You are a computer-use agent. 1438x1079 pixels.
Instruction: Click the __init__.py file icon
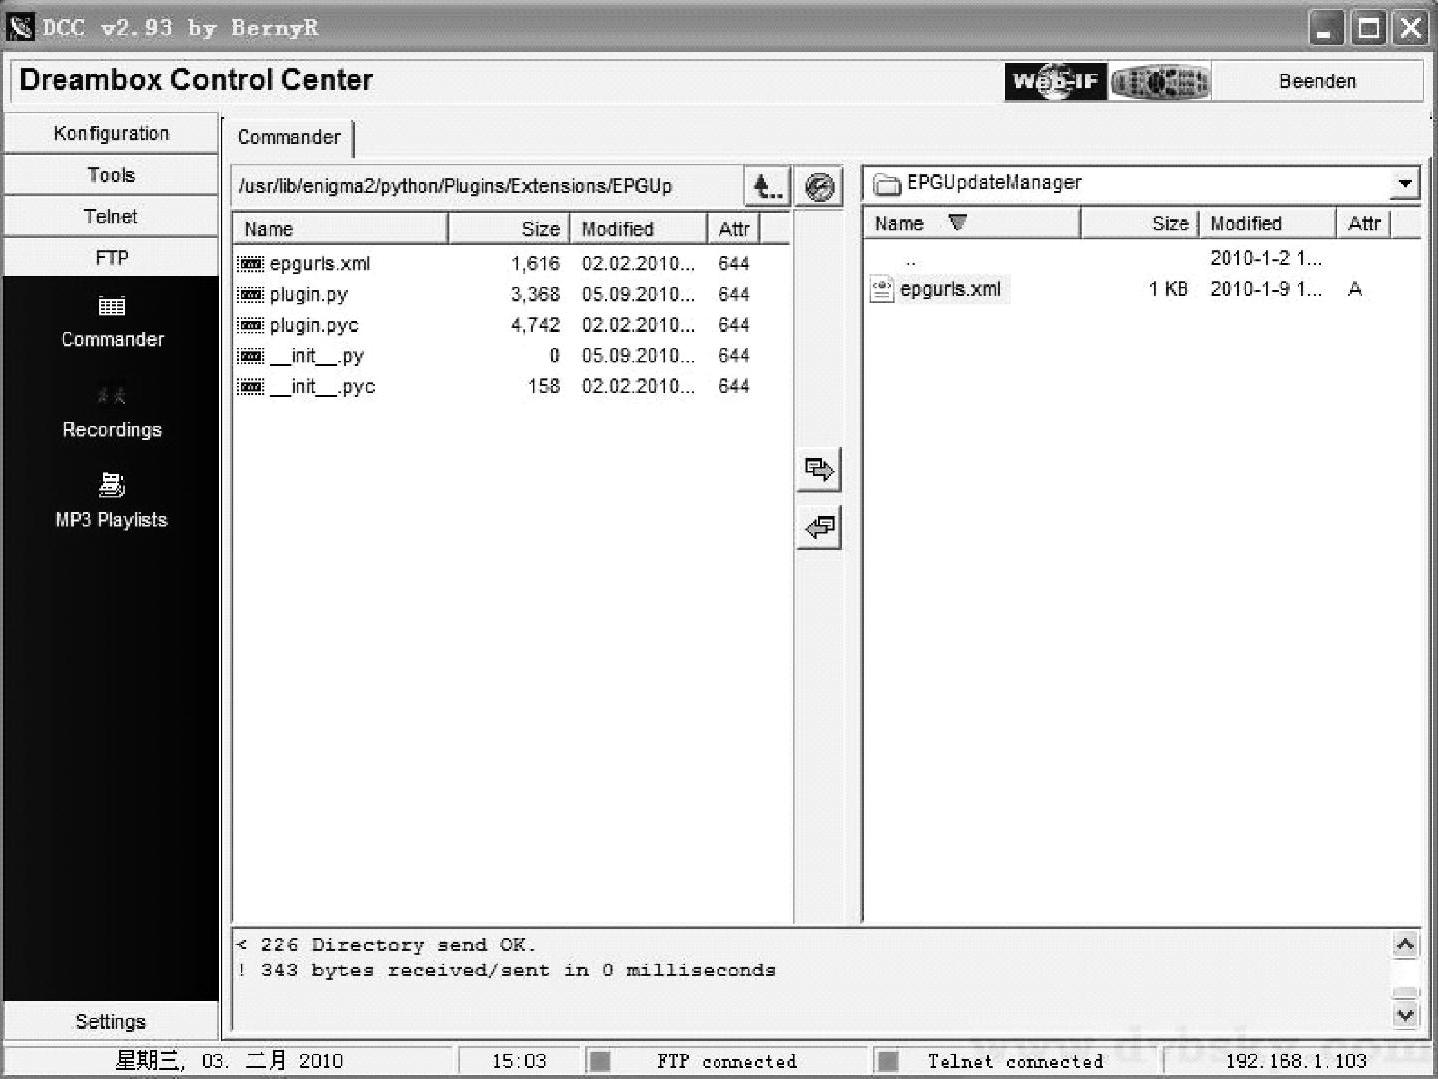tap(251, 356)
